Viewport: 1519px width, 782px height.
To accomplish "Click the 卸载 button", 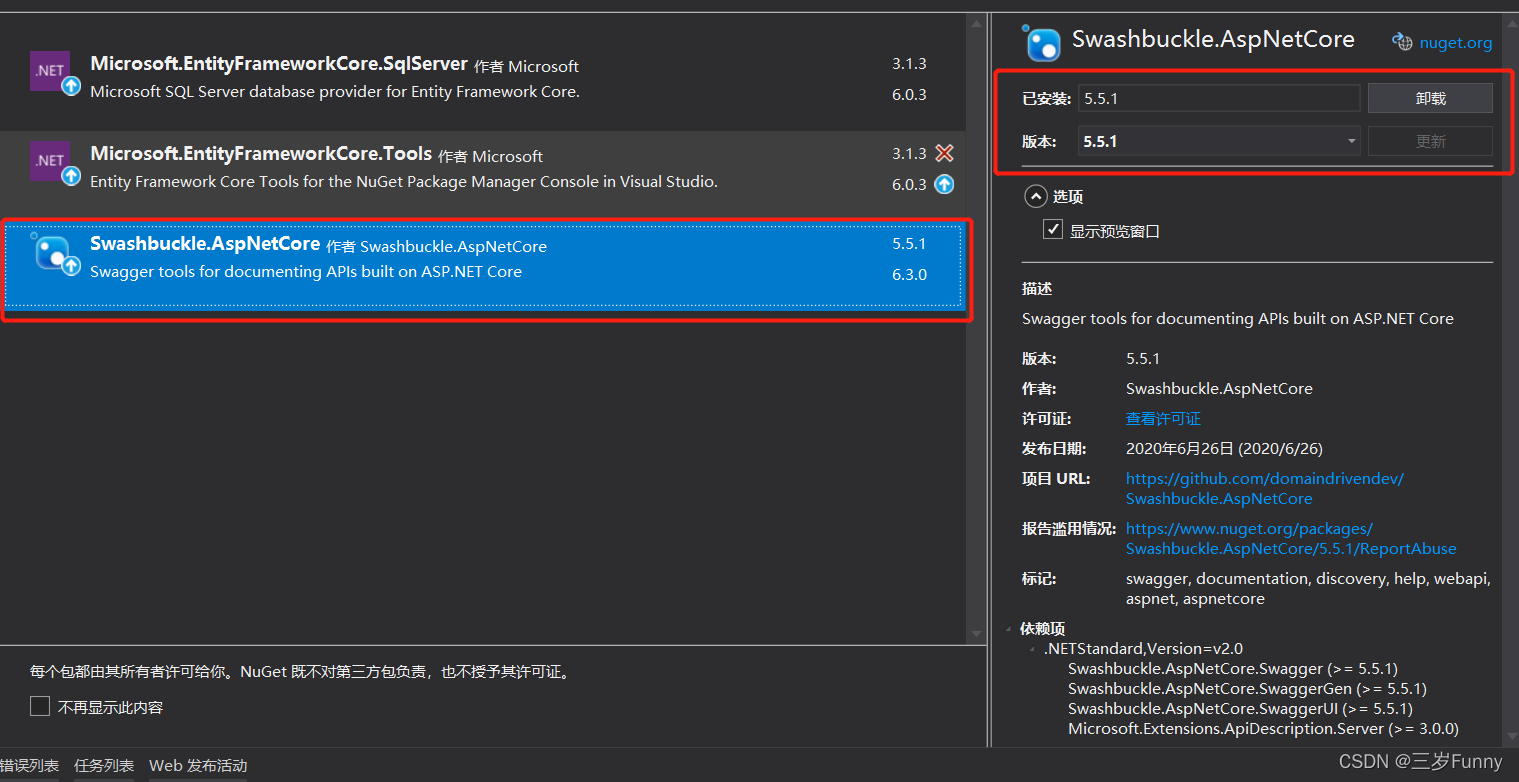I will [x=1430, y=98].
